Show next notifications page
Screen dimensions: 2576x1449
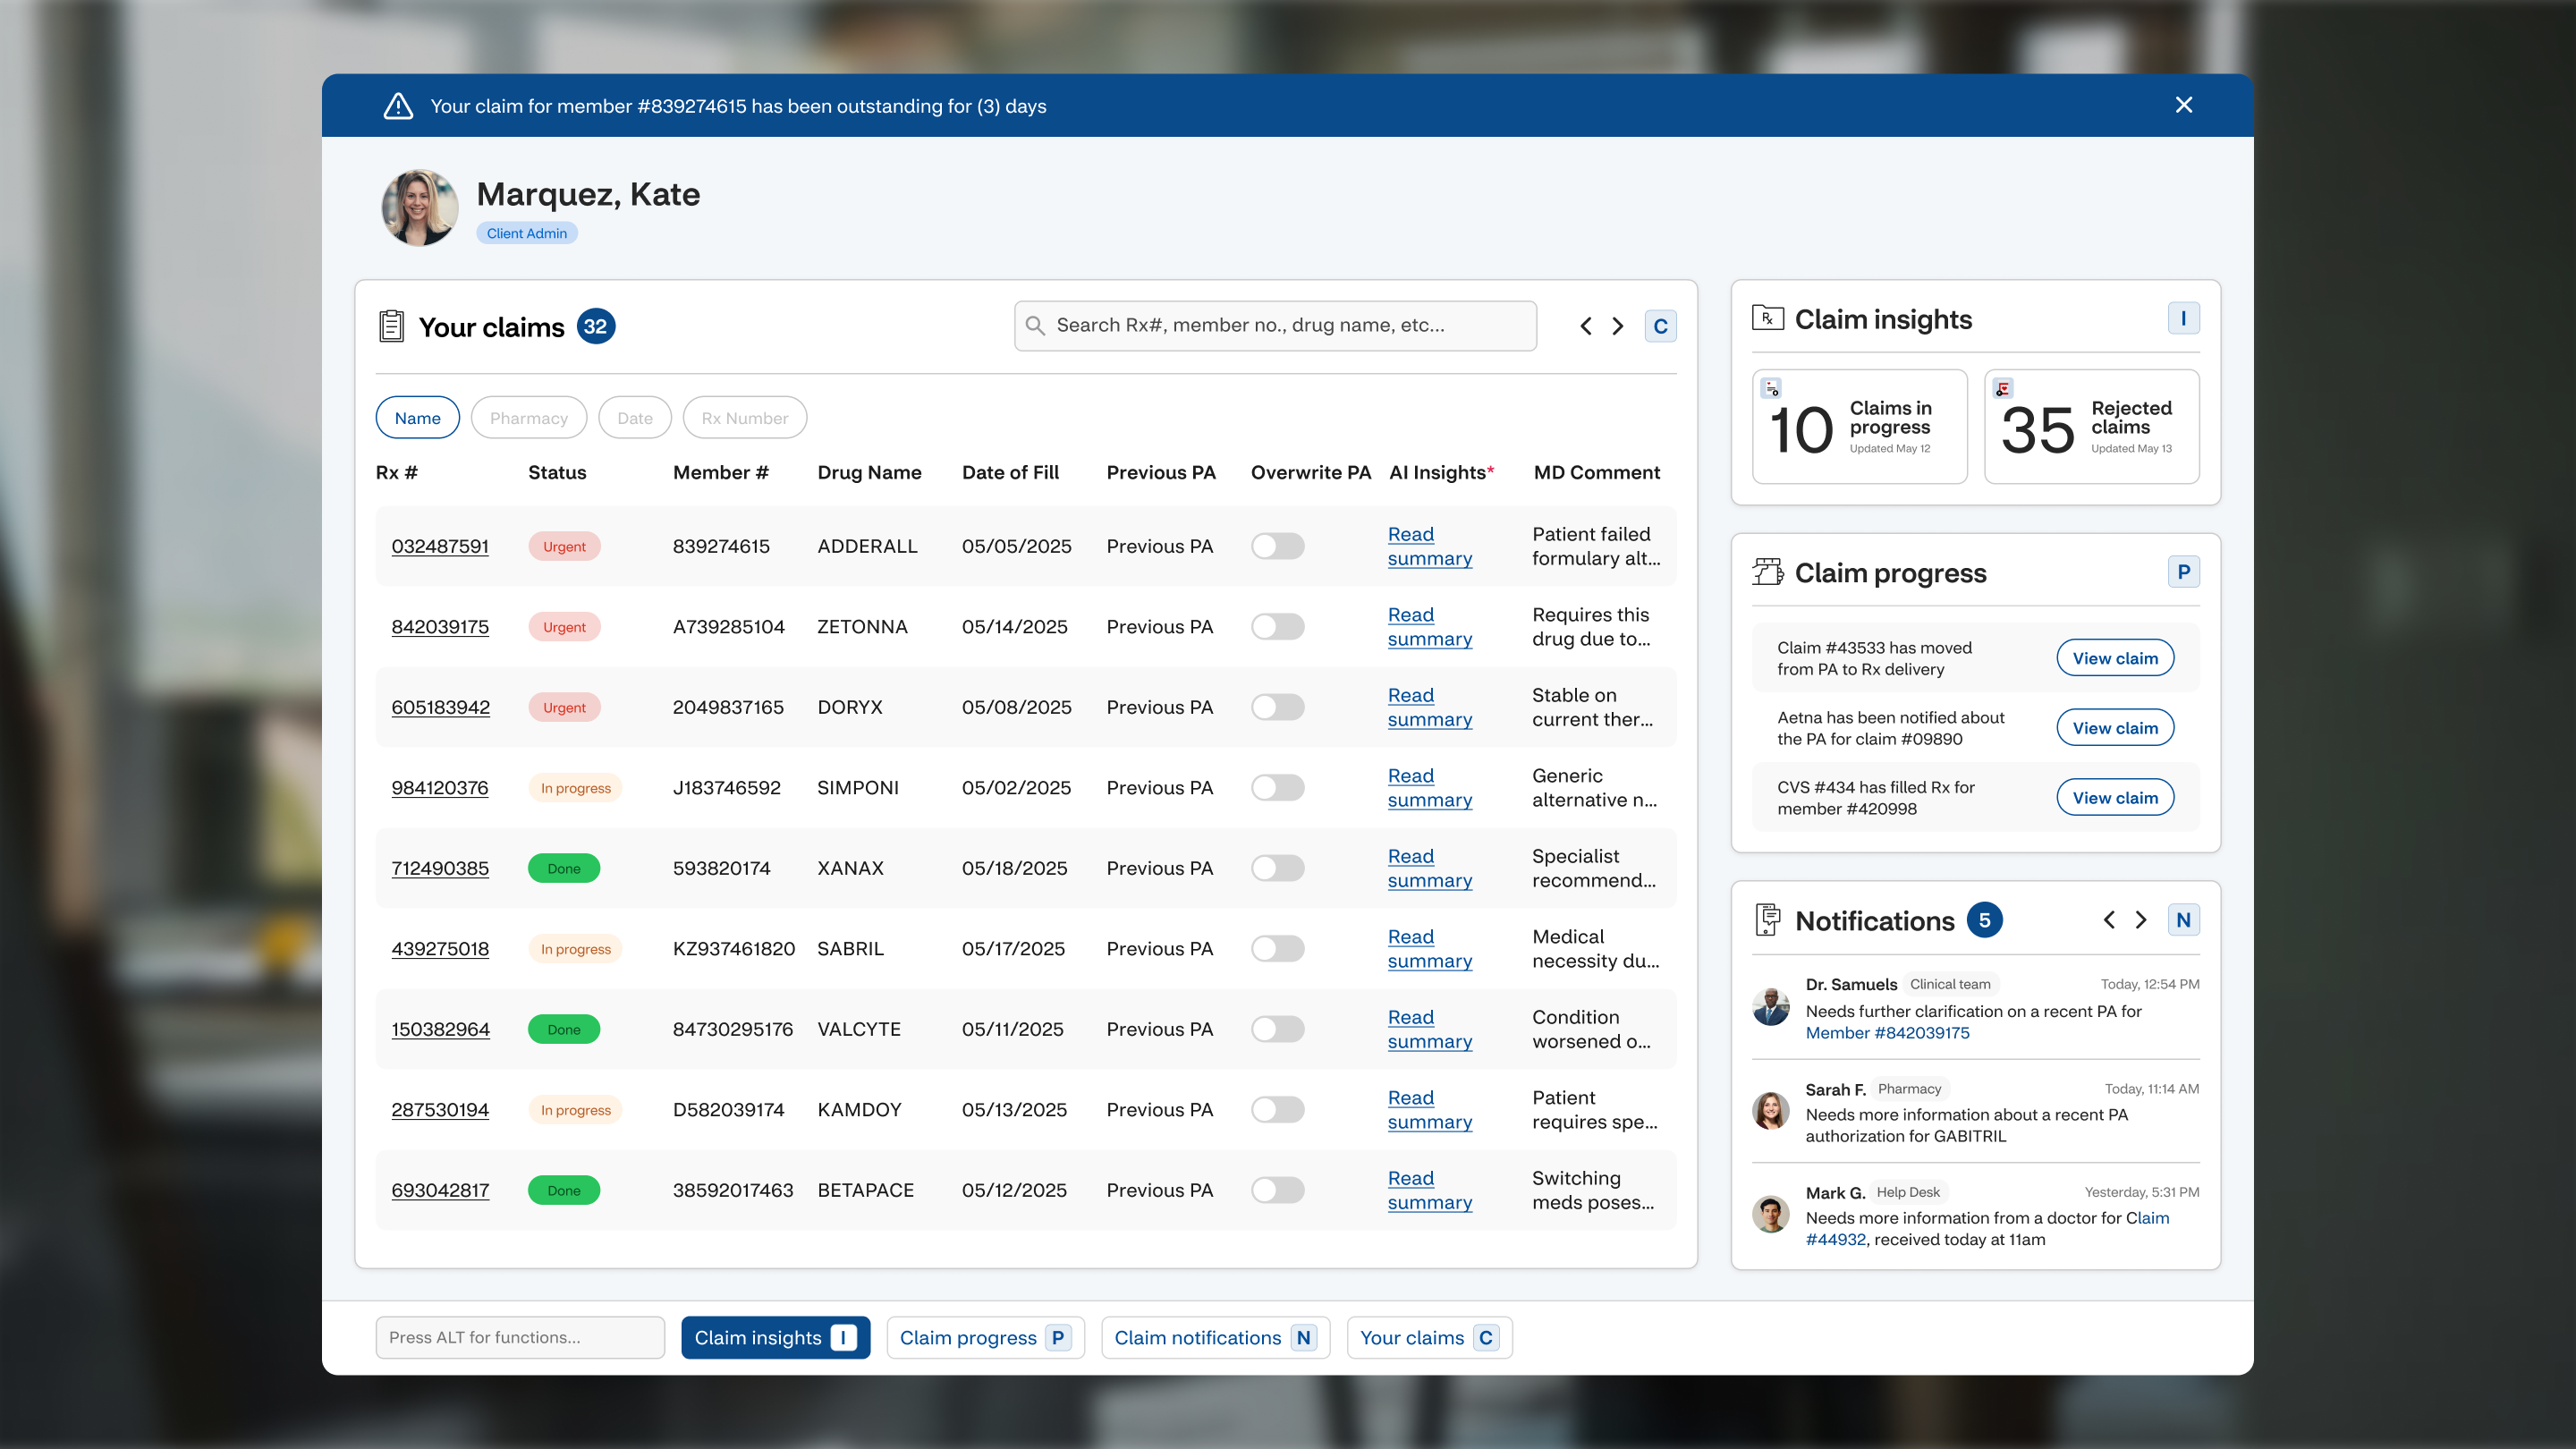tap(2141, 920)
